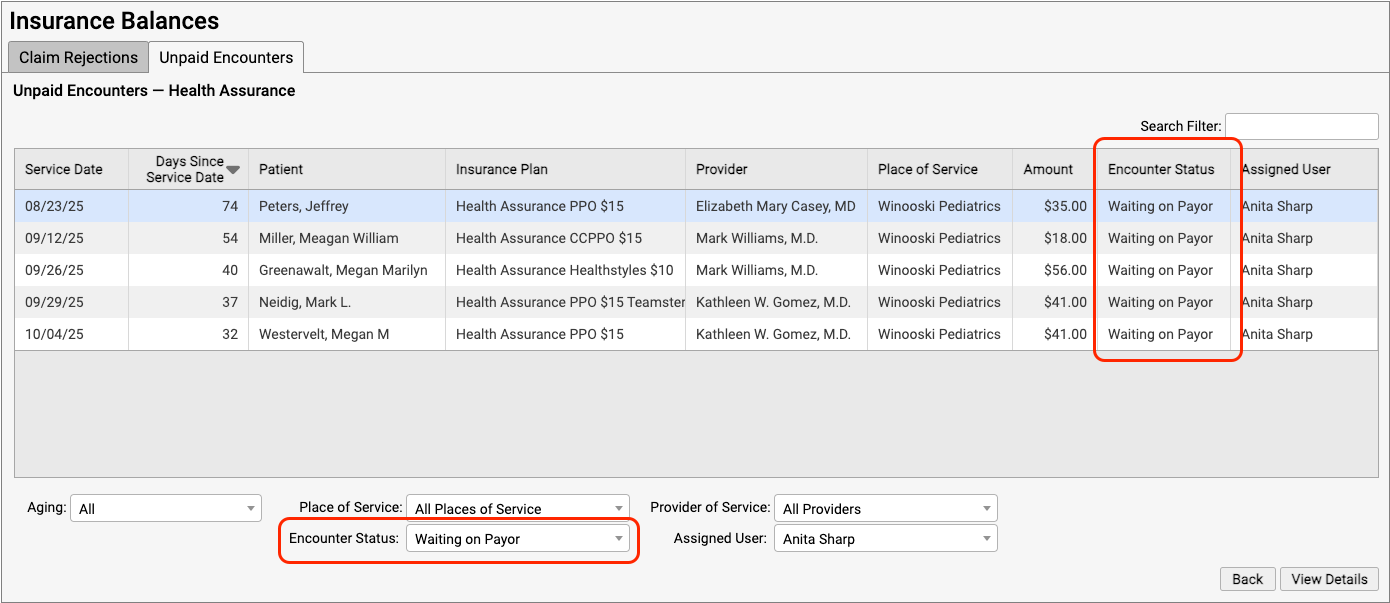Expand the Place of Service dropdown
Image resolution: width=1390 pixels, height=603 pixels.
[x=518, y=509]
